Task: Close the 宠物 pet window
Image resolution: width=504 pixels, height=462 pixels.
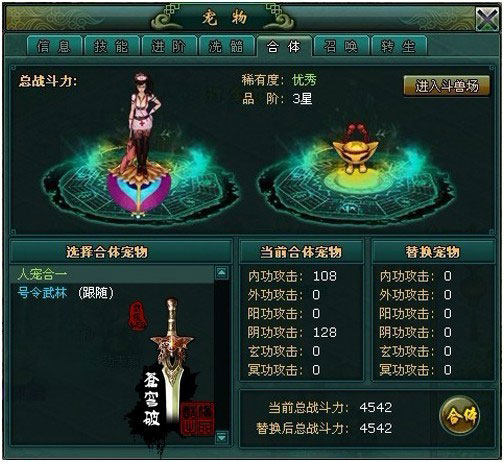Action: [487, 20]
